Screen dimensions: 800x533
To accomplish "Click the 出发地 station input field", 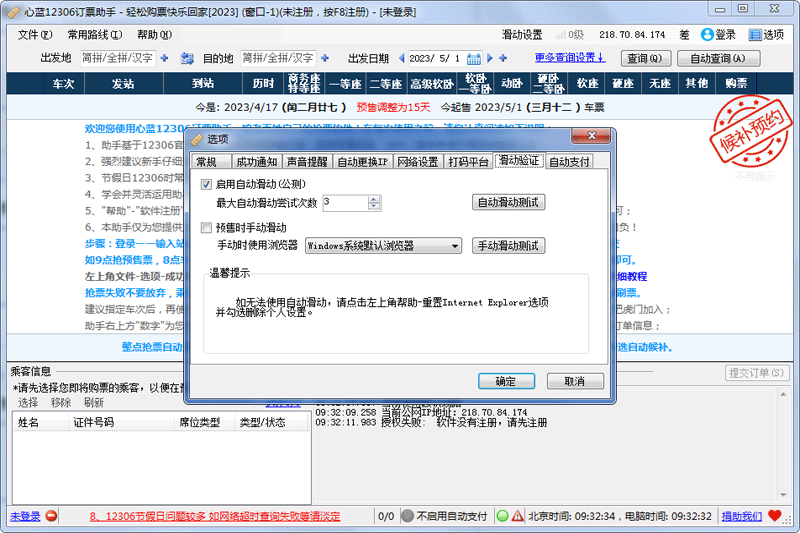I will (117, 58).
